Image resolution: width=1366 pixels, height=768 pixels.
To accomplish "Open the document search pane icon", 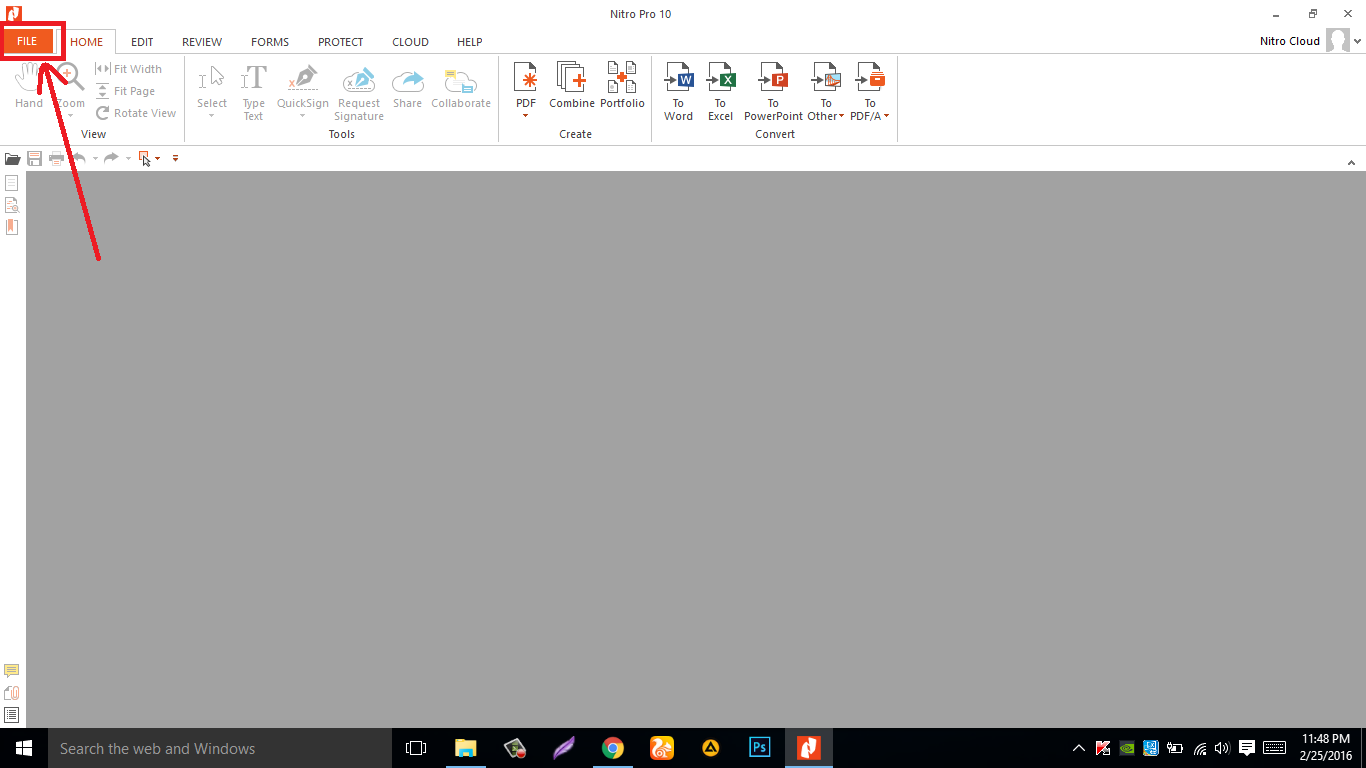I will 12,205.
